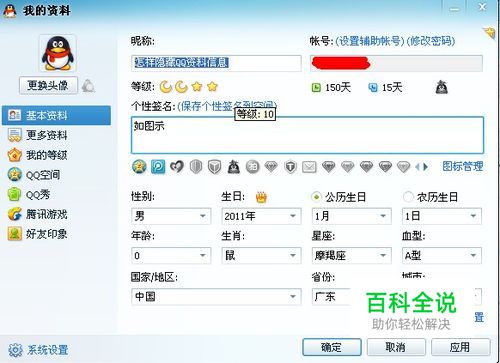Open 系统设置 text link

click(47, 350)
